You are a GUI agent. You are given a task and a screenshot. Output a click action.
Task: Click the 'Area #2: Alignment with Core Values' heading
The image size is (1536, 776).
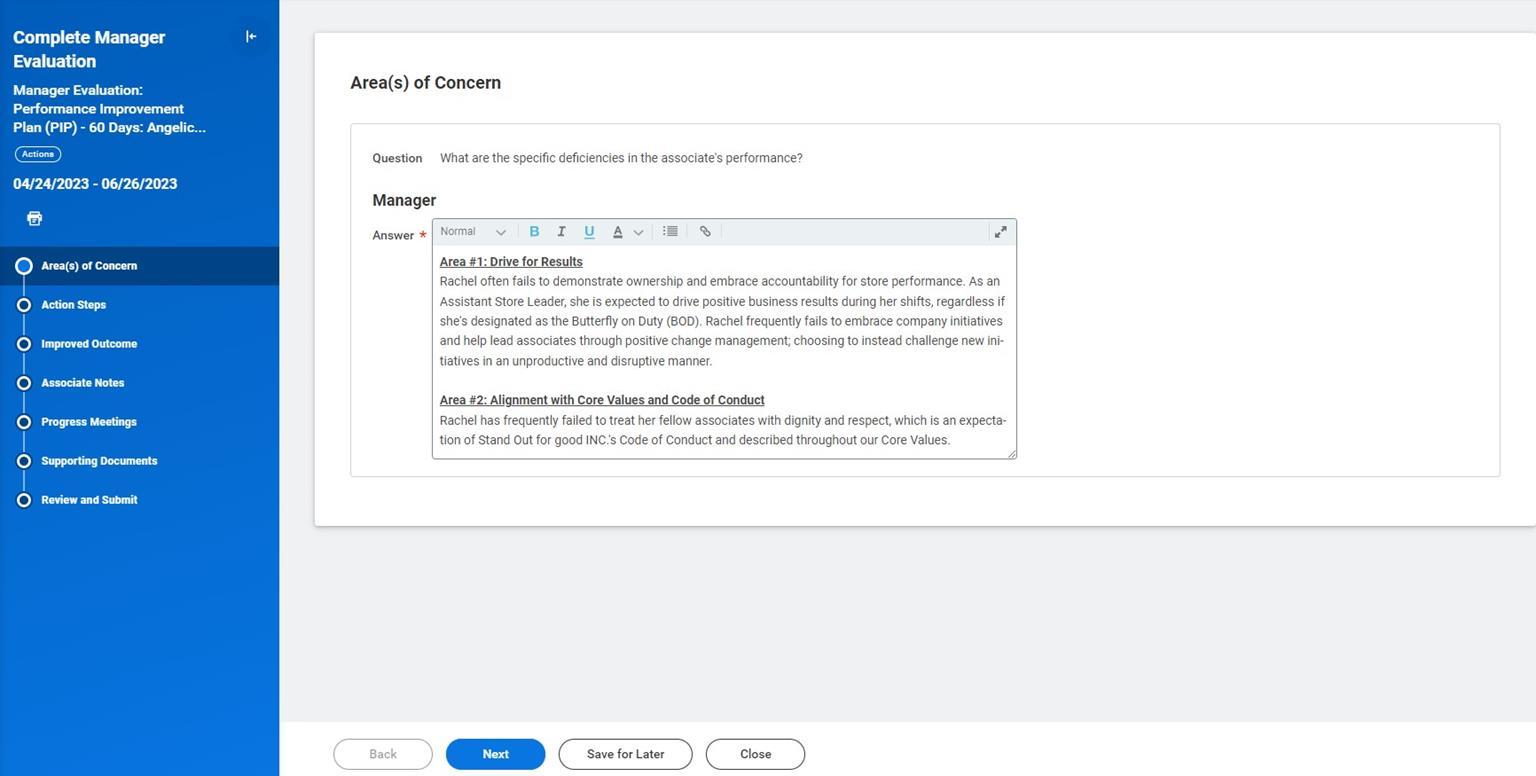602,400
